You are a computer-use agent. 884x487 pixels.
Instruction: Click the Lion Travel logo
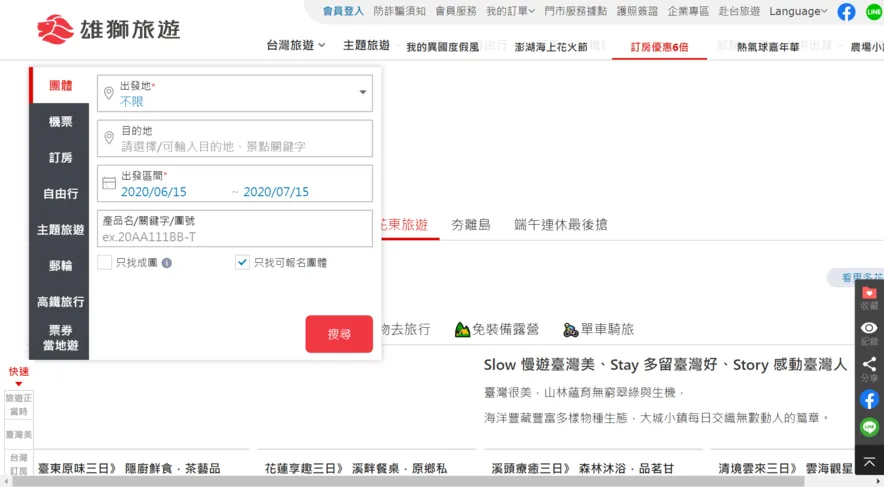[x=108, y=28]
